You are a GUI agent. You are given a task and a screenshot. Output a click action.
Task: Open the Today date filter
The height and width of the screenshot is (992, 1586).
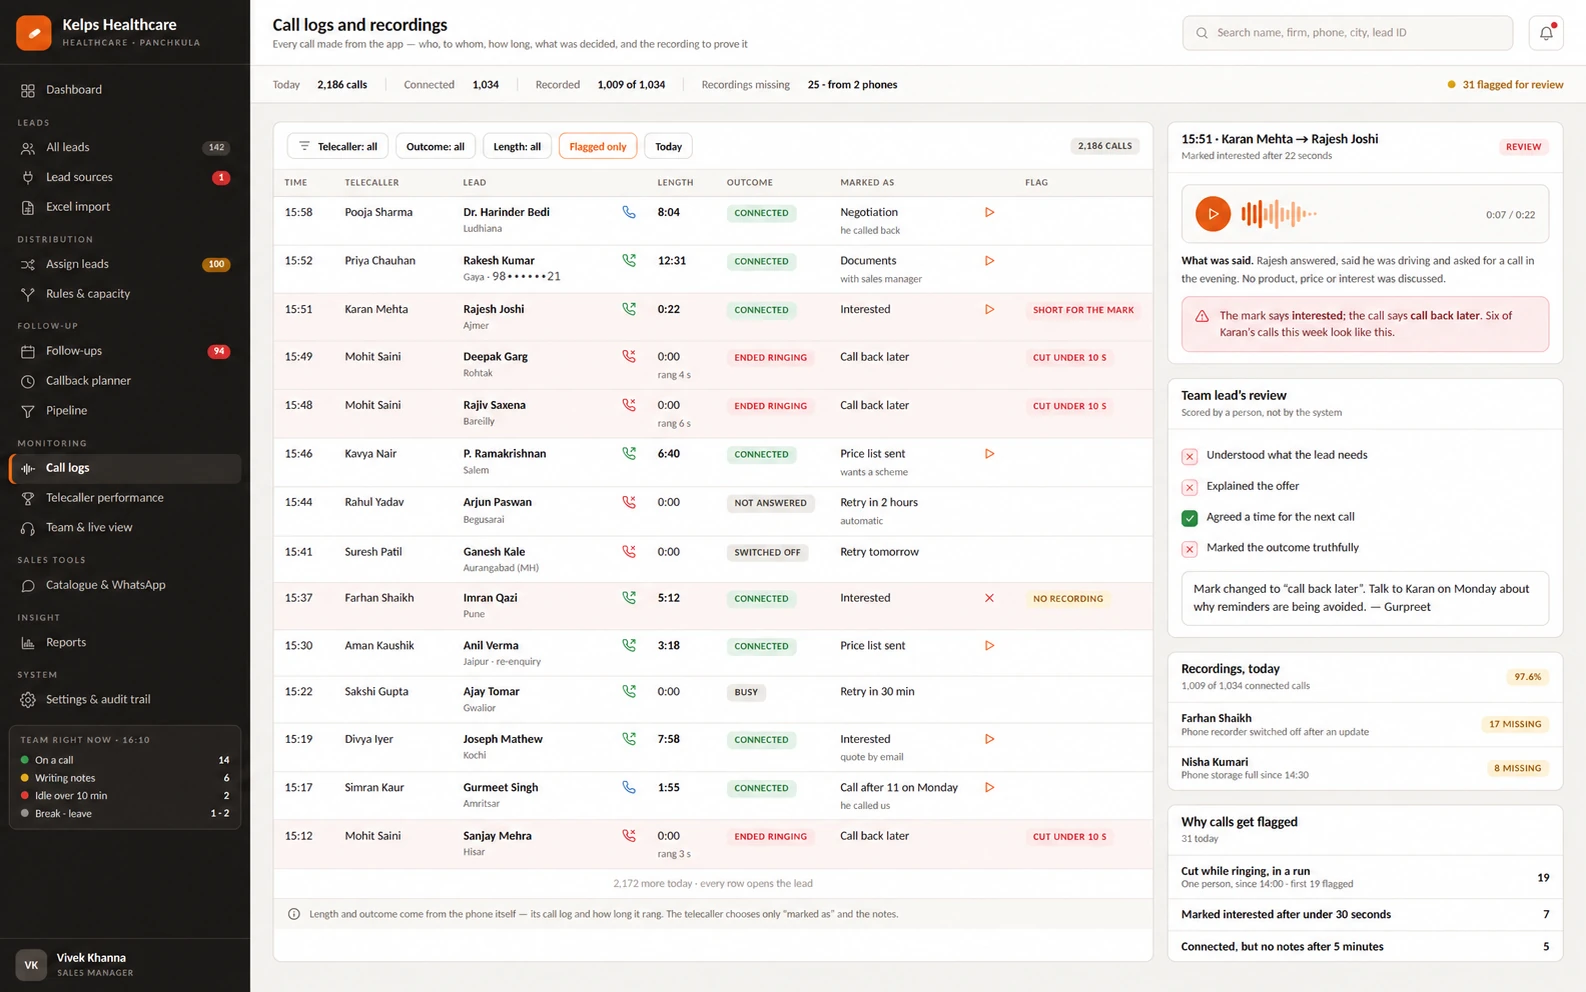[x=668, y=146]
